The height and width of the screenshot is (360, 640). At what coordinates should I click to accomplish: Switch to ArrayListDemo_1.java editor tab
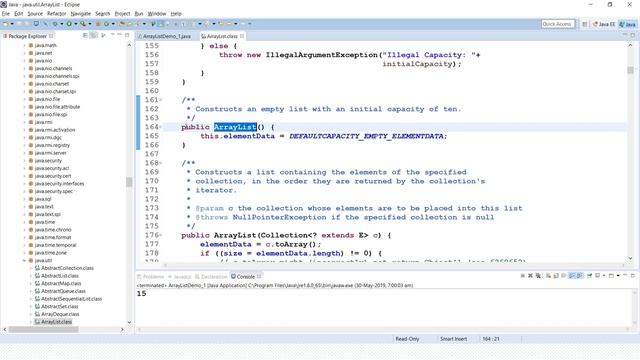point(164,36)
